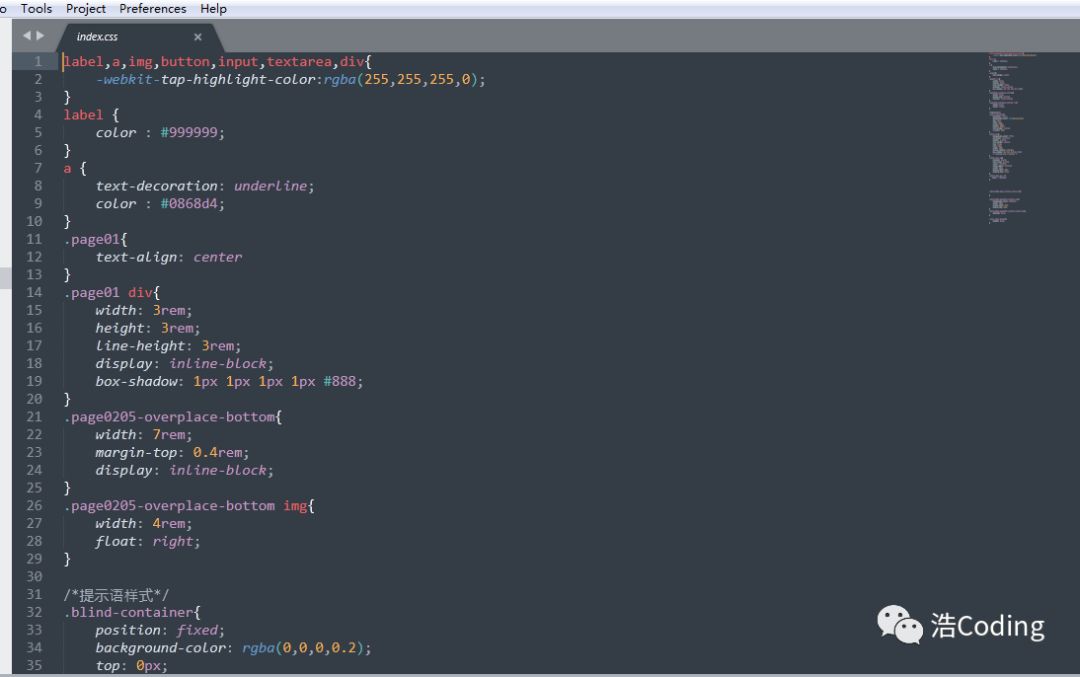Click line number 21 in gutter
The height and width of the screenshot is (677, 1080).
coord(34,417)
